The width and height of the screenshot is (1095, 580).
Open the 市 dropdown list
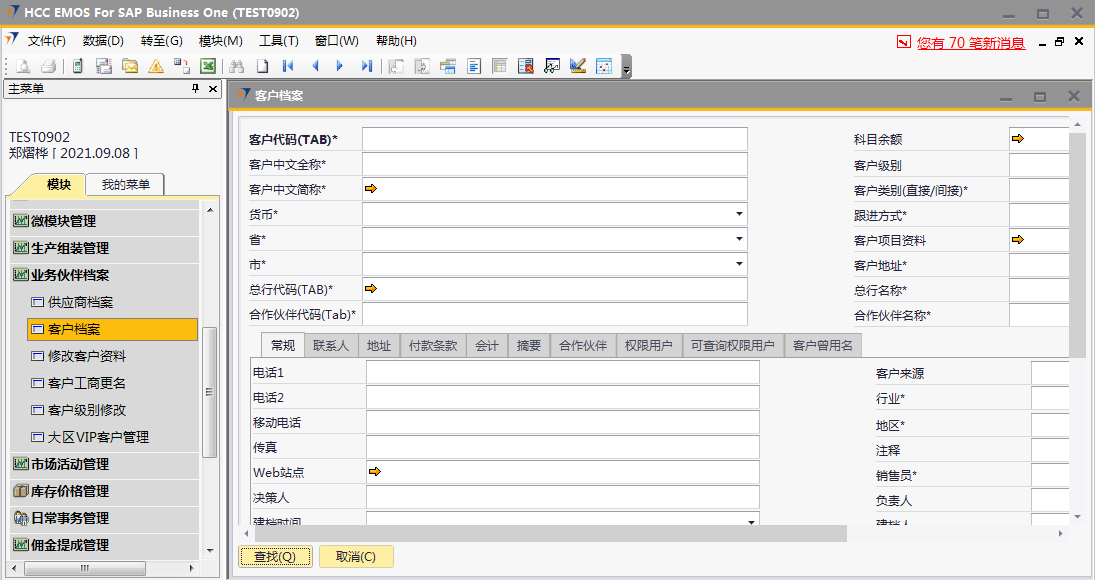[x=739, y=264]
